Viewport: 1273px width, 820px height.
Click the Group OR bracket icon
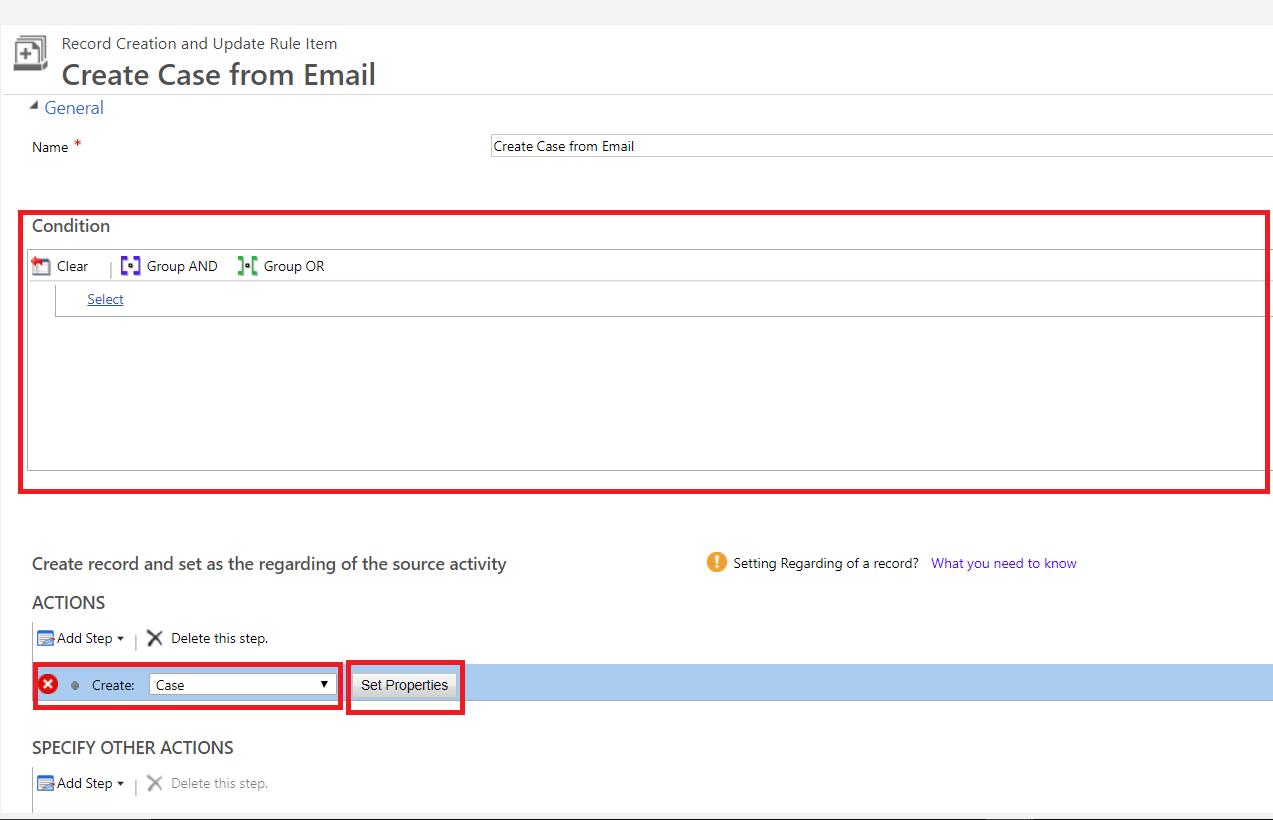(247, 266)
